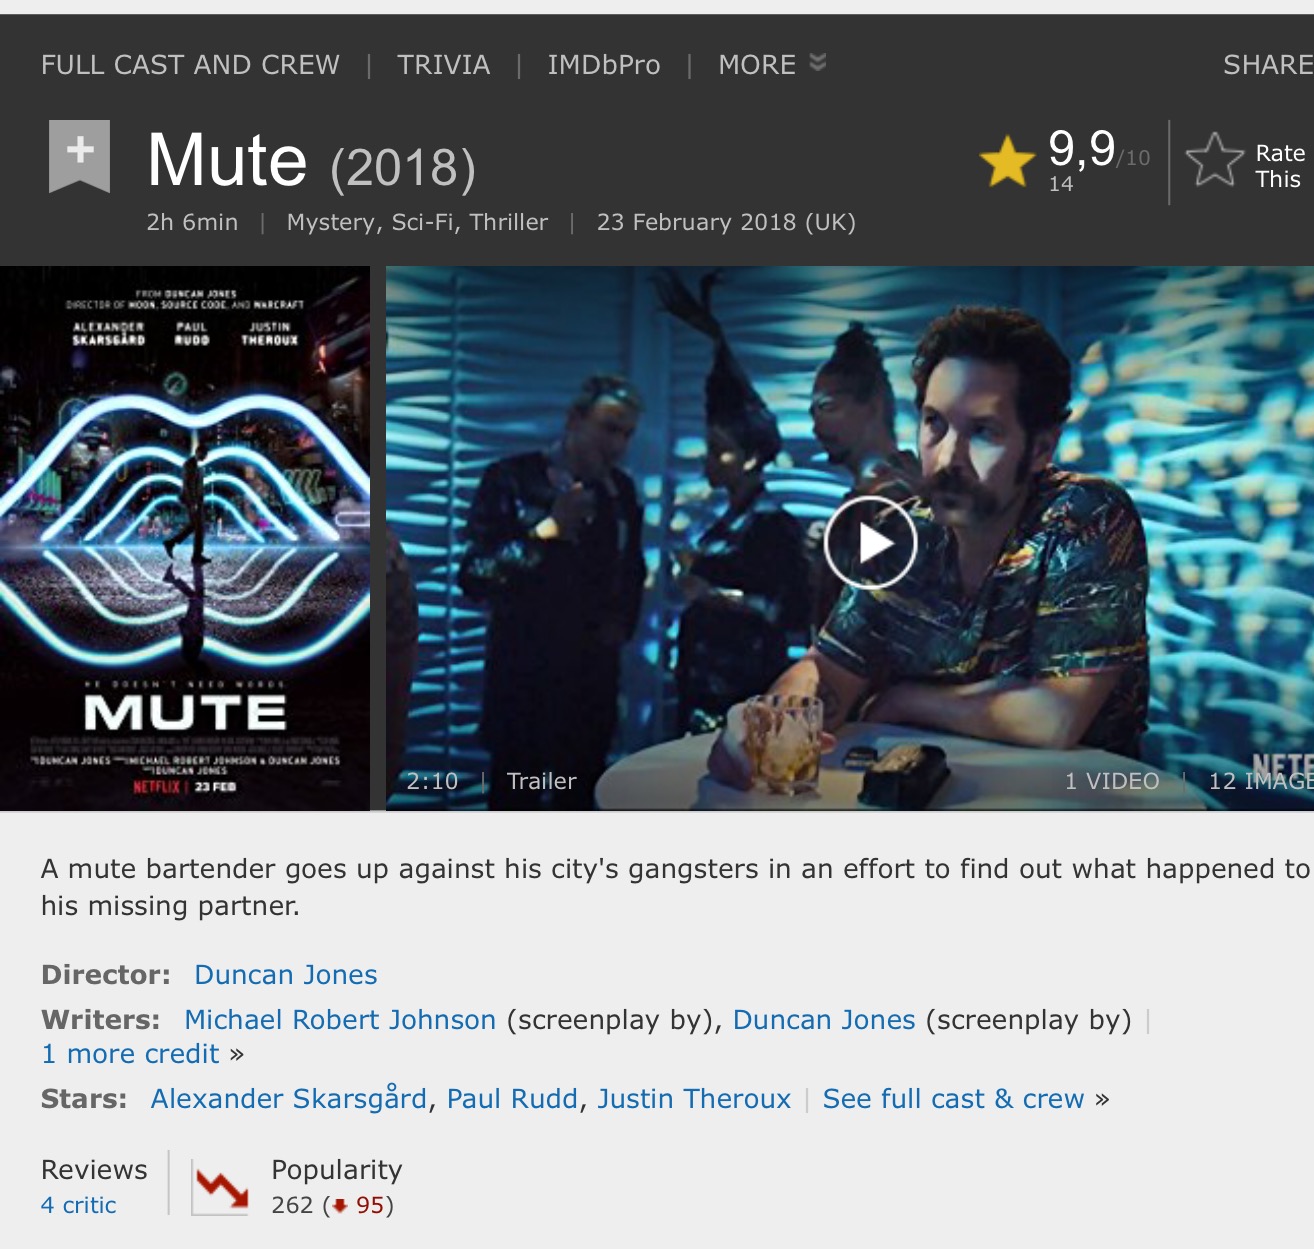This screenshot has width=1314, height=1249.
Task: Add Mute to watchlist with plus ribbon
Action: [79, 156]
